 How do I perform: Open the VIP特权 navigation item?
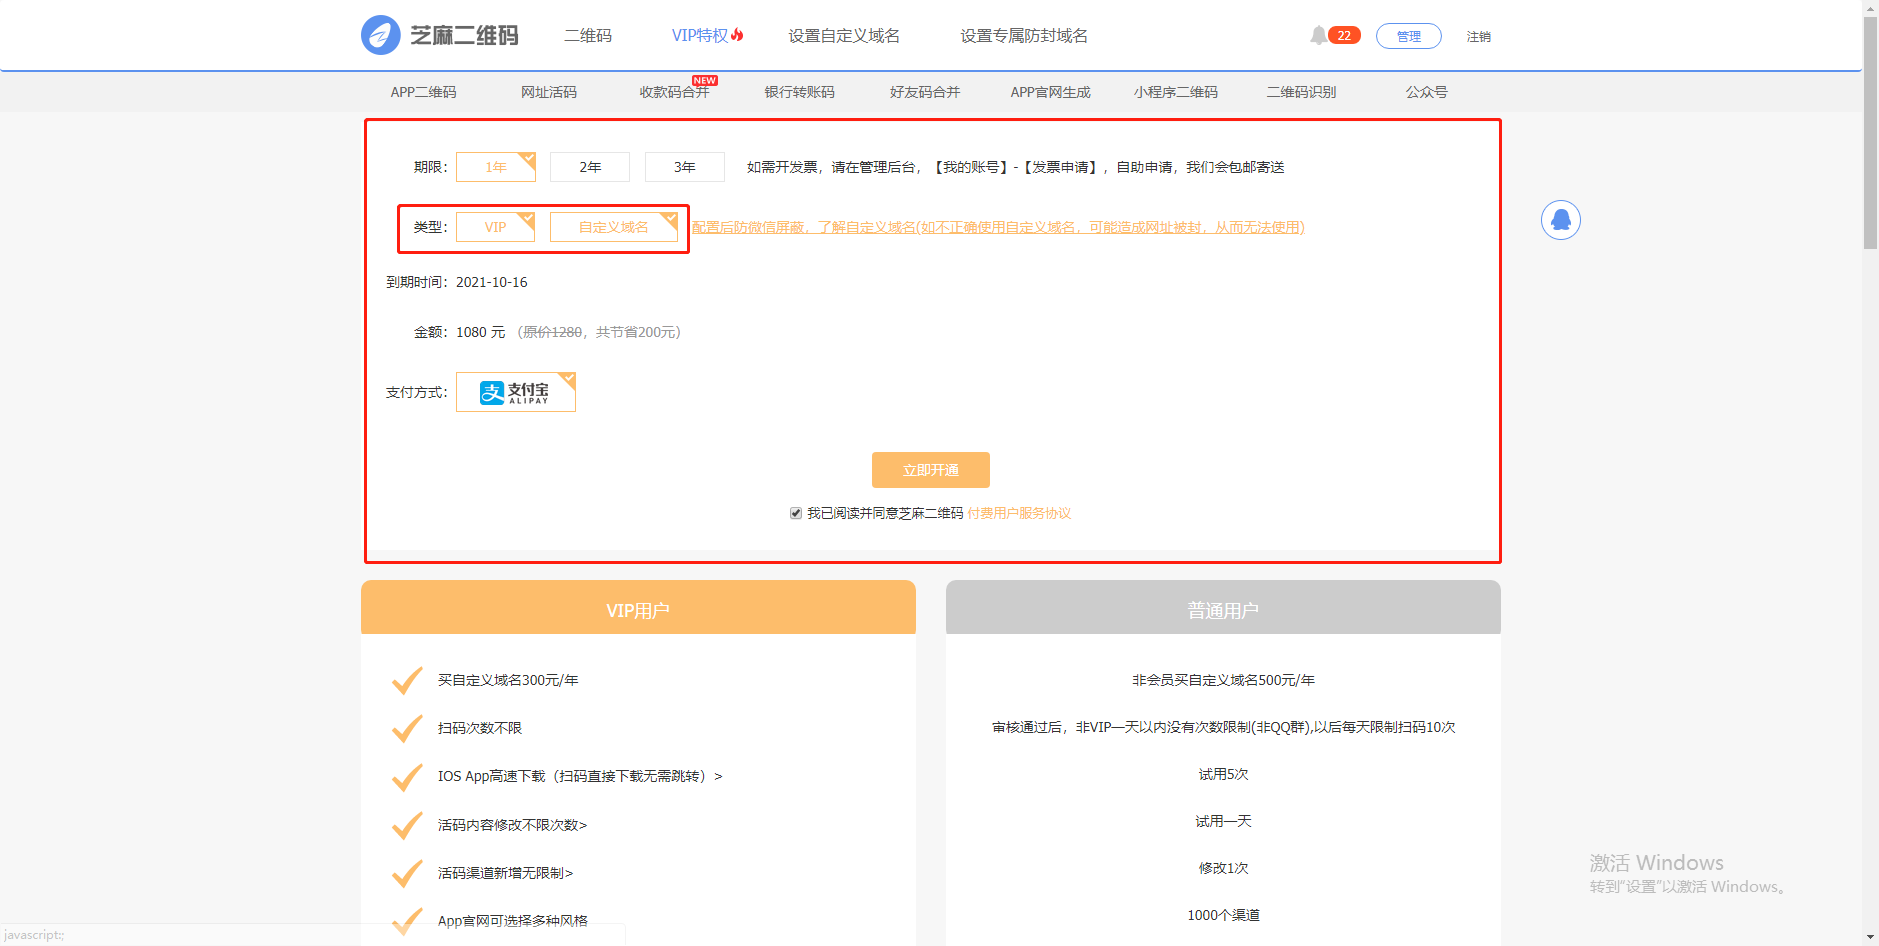(x=700, y=36)
